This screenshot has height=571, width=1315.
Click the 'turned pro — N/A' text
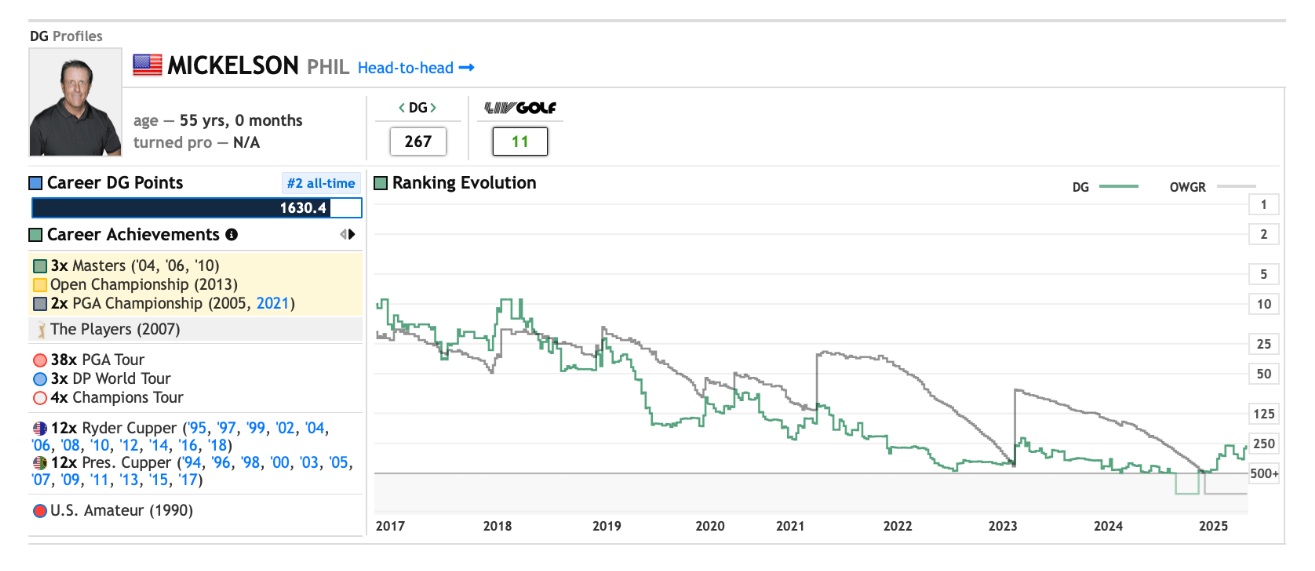(197, 143)
